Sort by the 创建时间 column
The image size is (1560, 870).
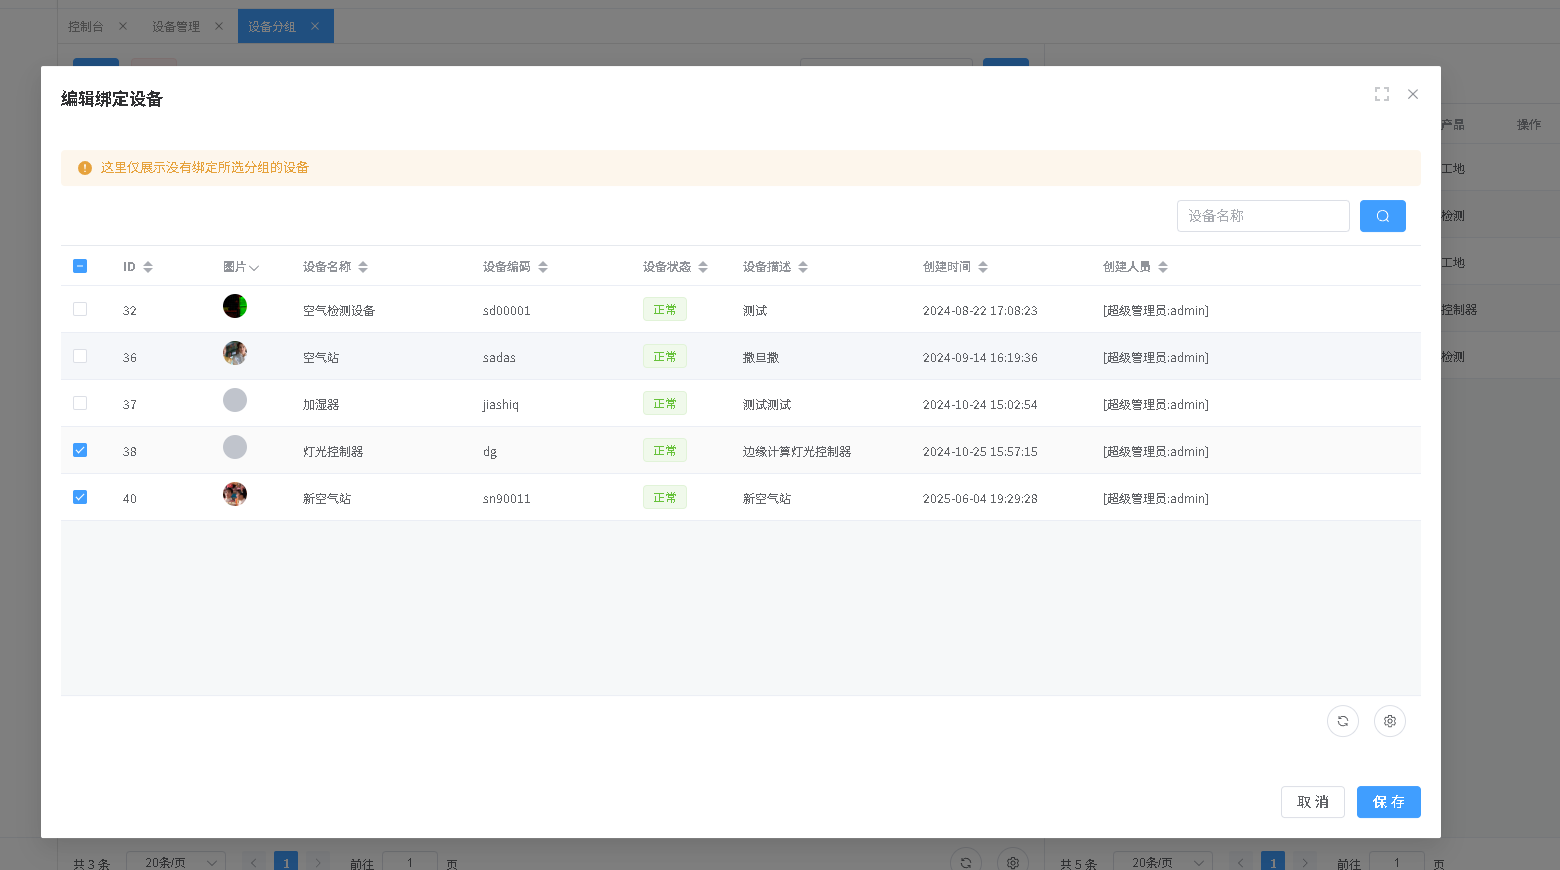[x=983, y=267]
